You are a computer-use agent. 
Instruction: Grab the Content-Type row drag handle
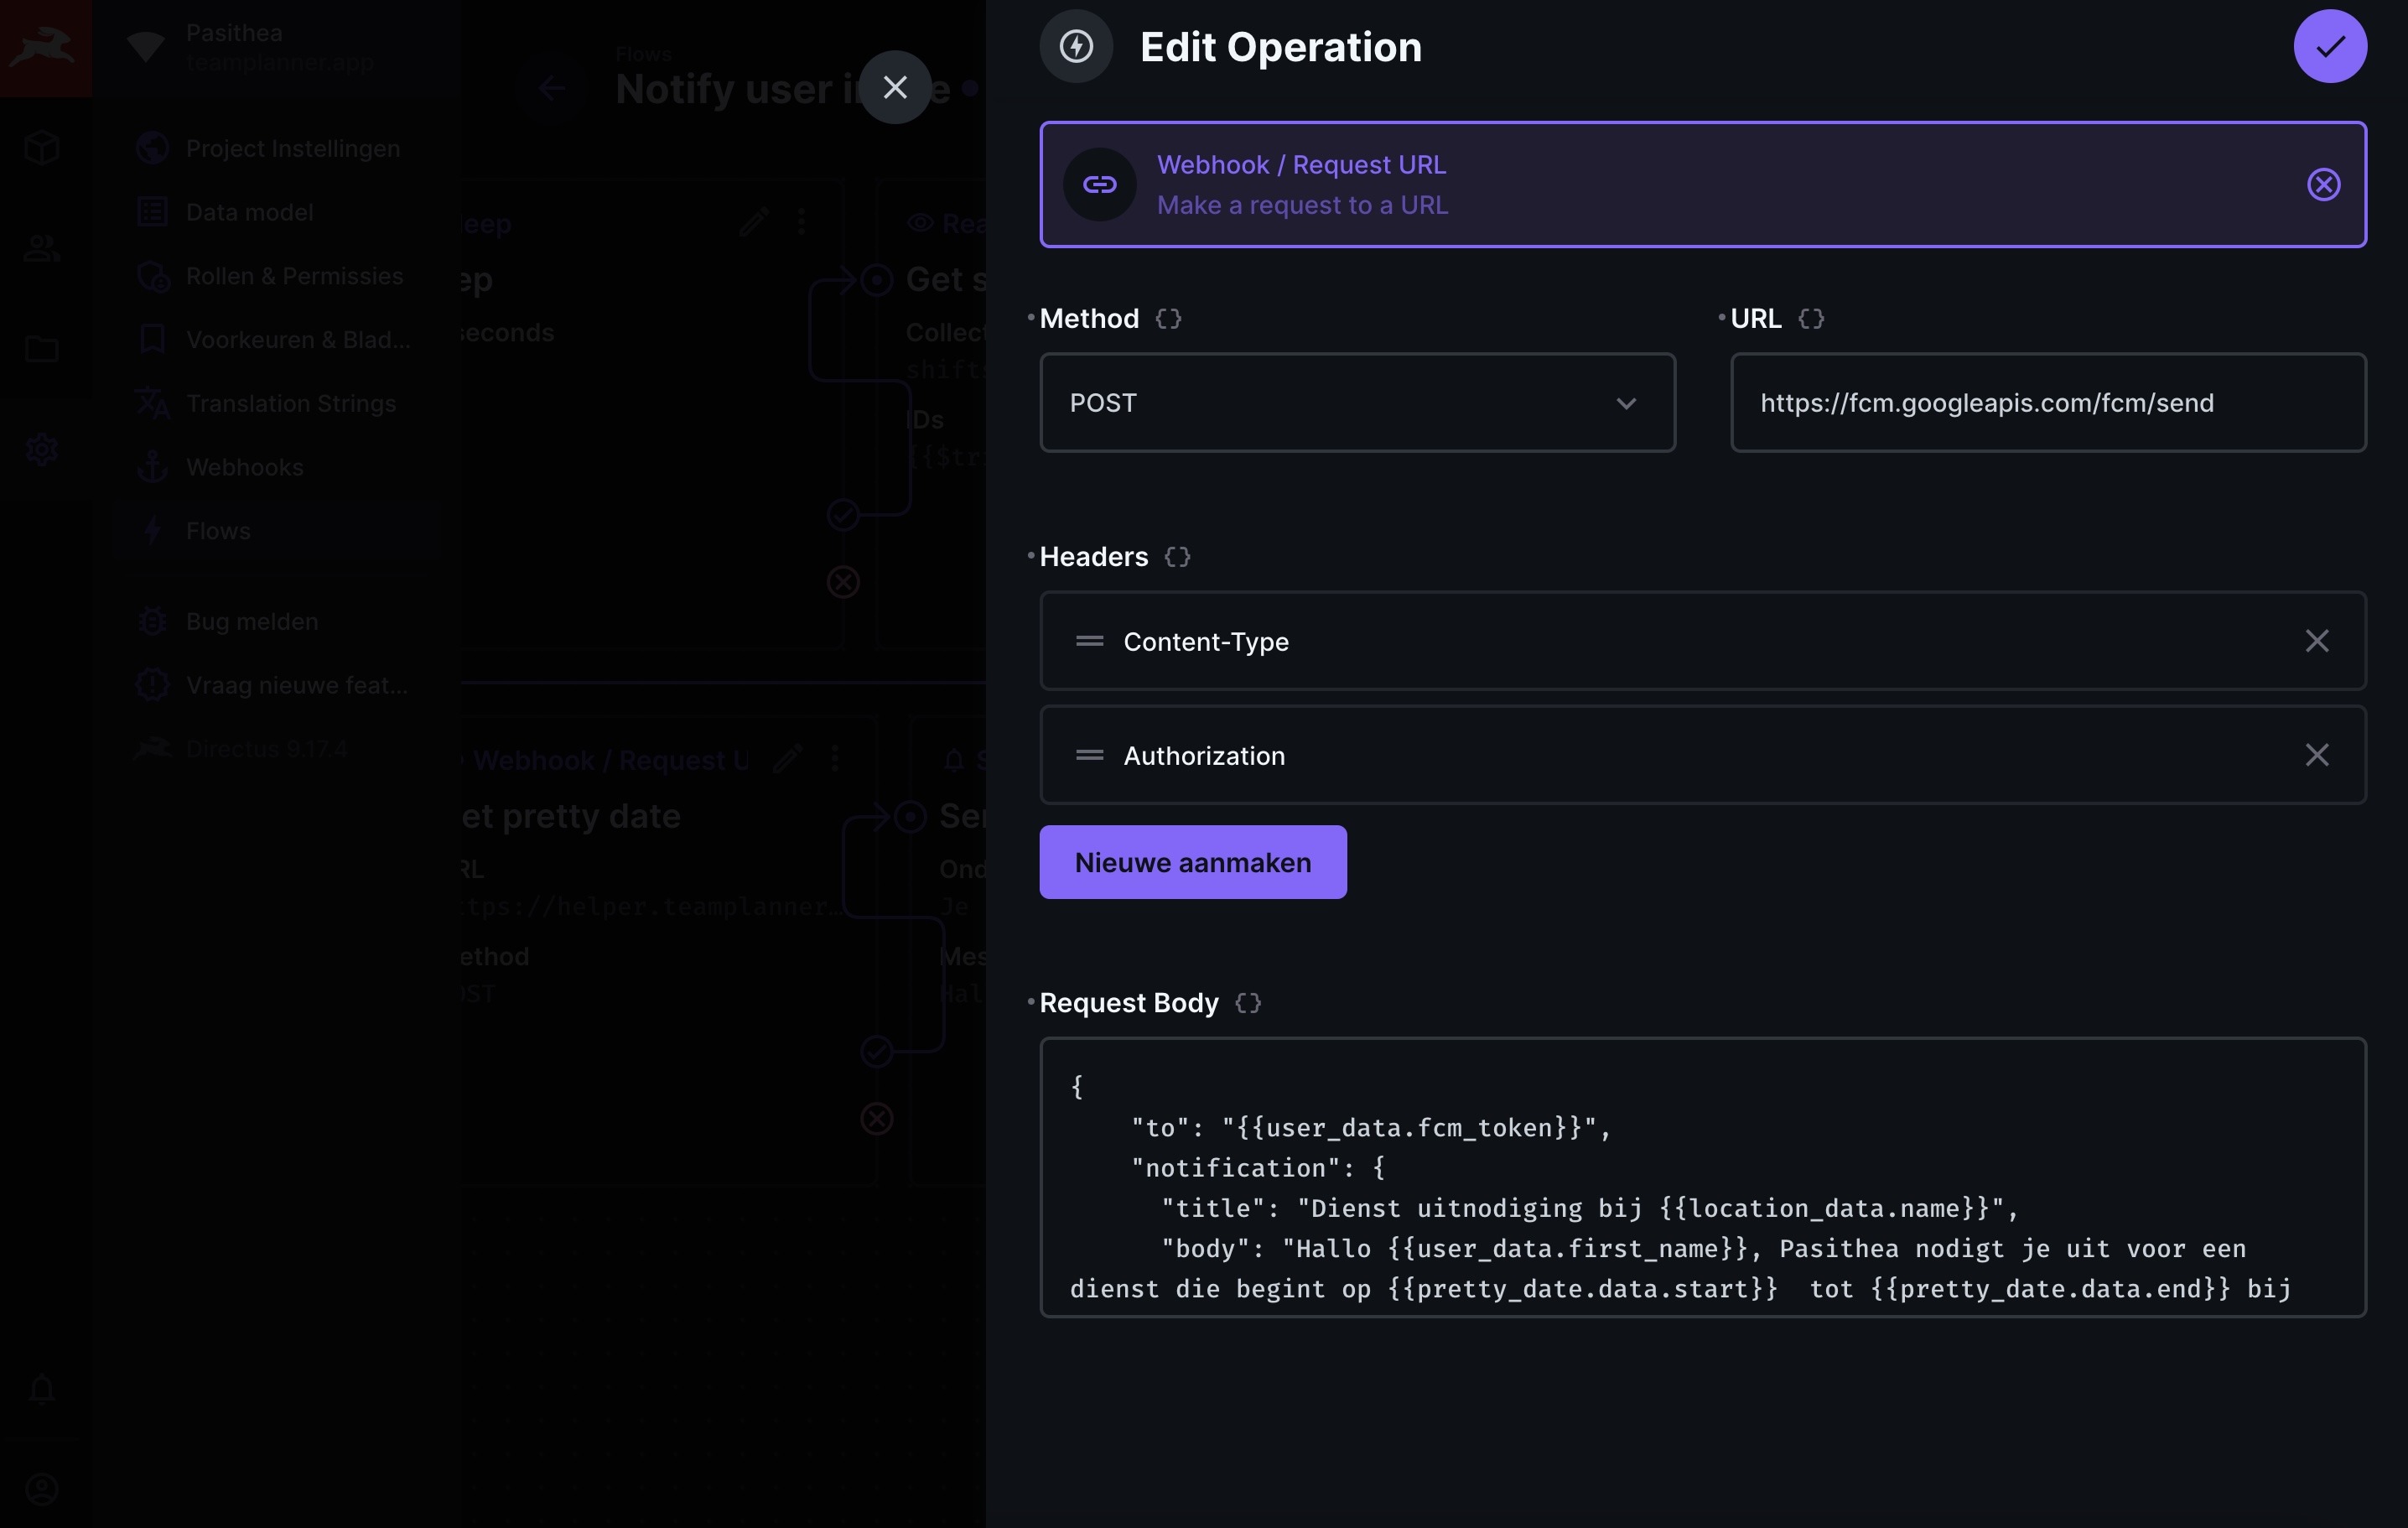[x=1089, y=641]
